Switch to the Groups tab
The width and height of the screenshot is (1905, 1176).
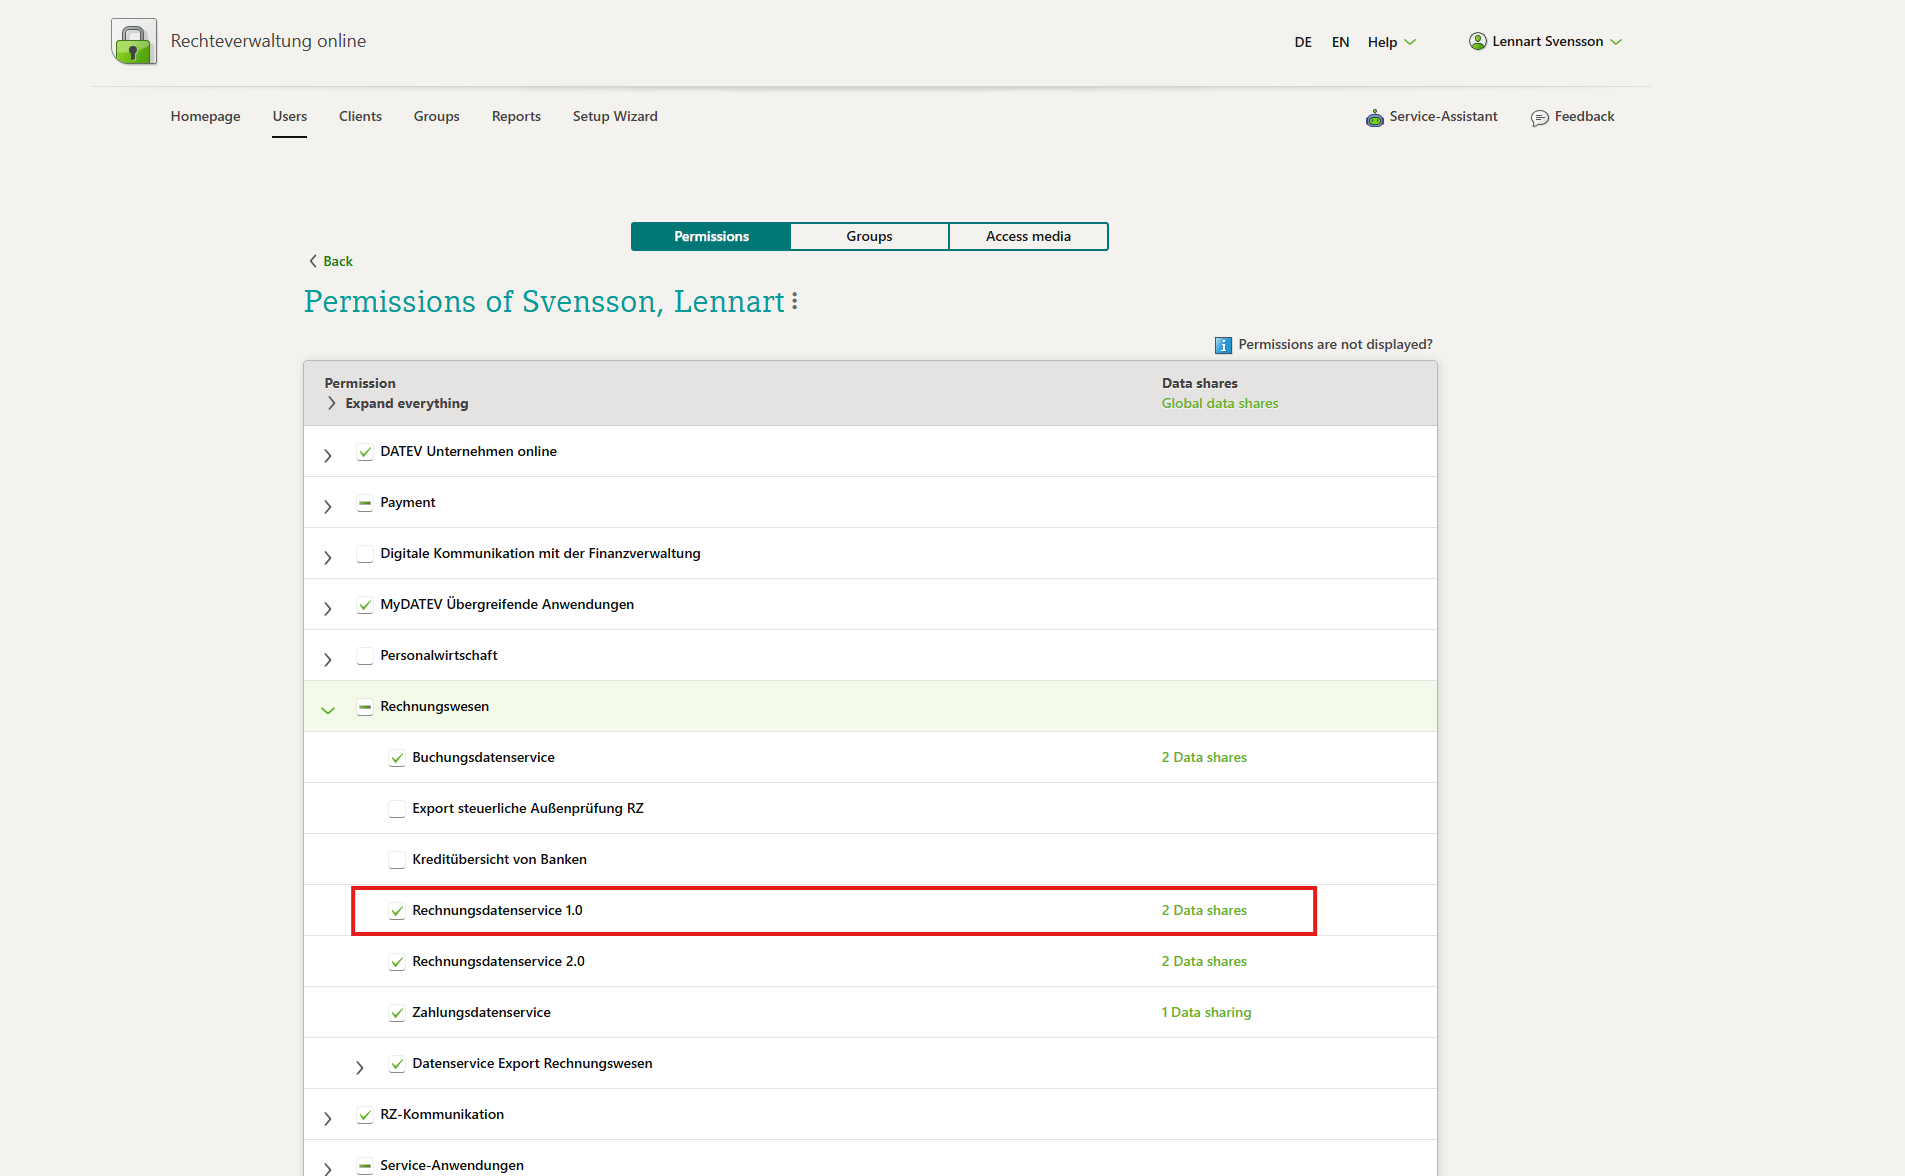869,236
